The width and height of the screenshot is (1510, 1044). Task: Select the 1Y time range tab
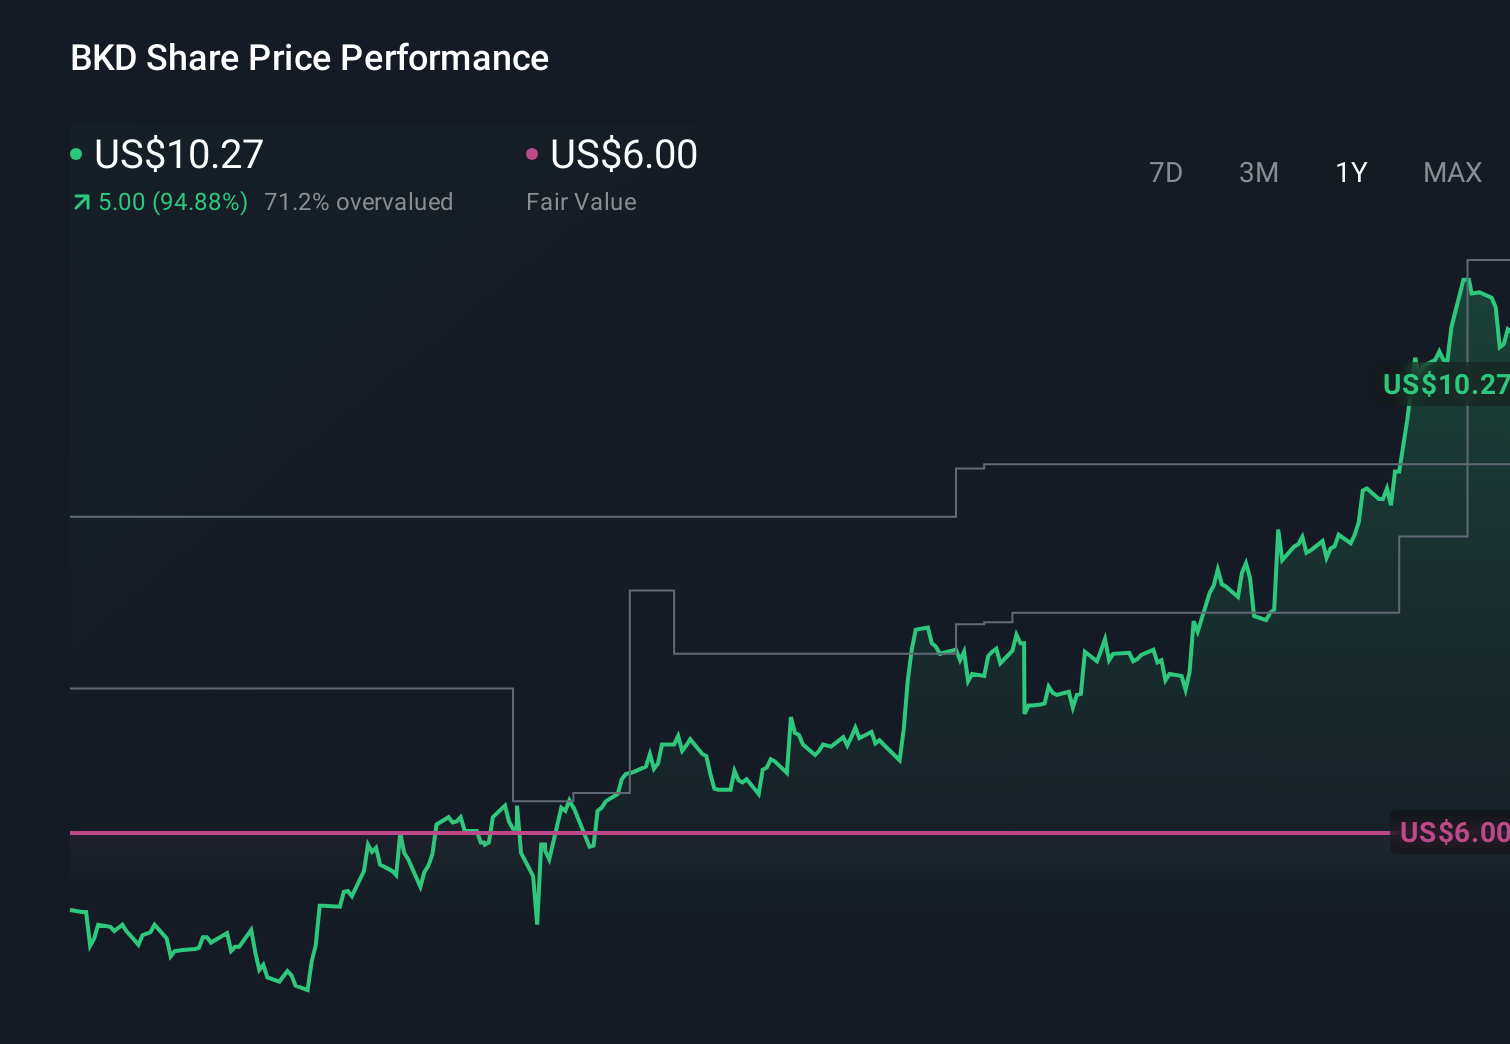pos(1350,172)
